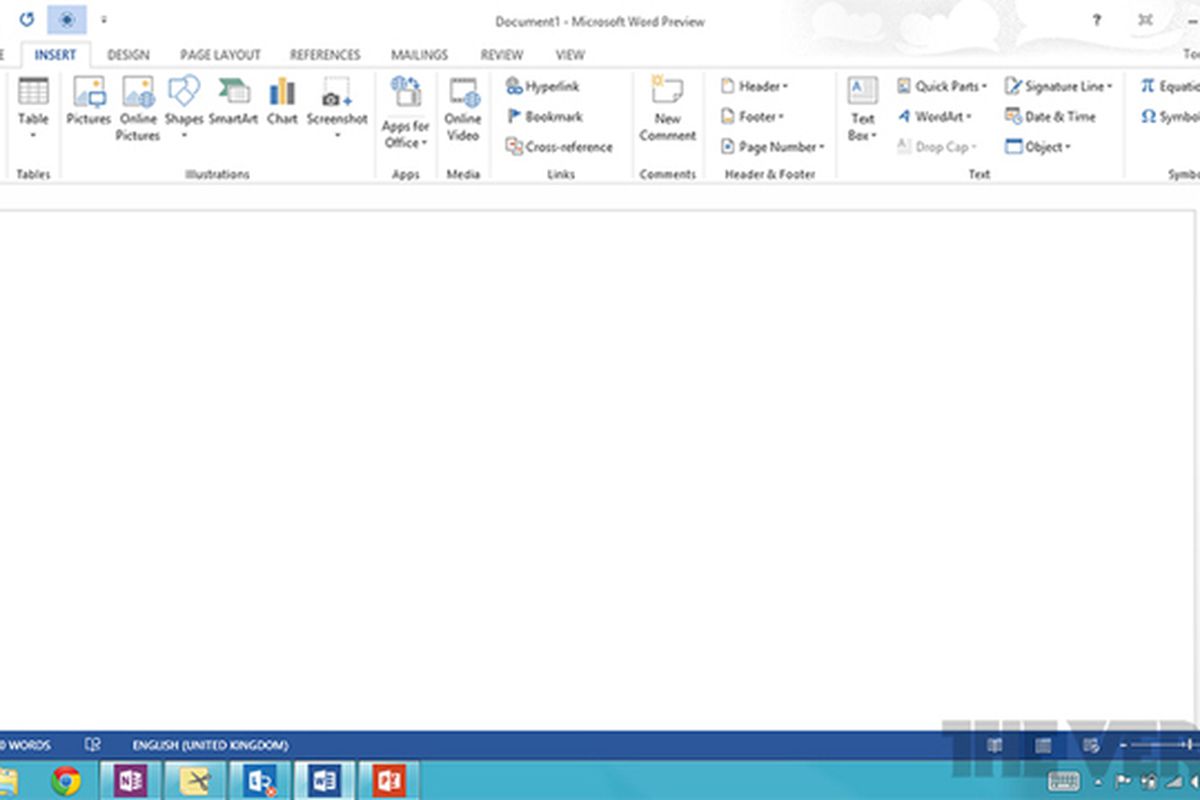Switch to the Design tab
The width and height of the screenshot is (1200, 800).
tap(128, 55)
